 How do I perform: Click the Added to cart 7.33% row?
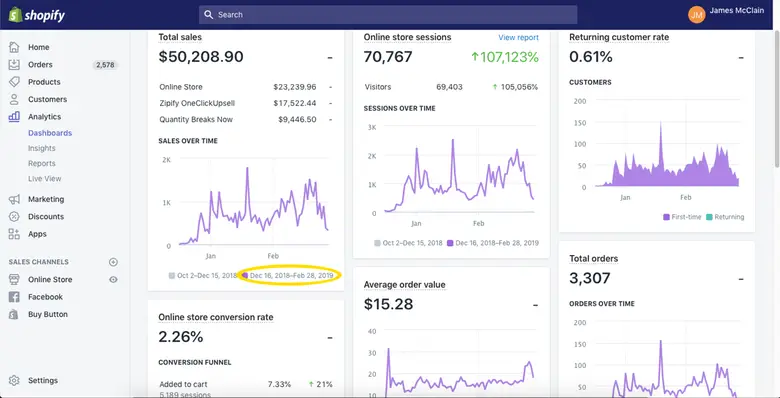point(246,385)
